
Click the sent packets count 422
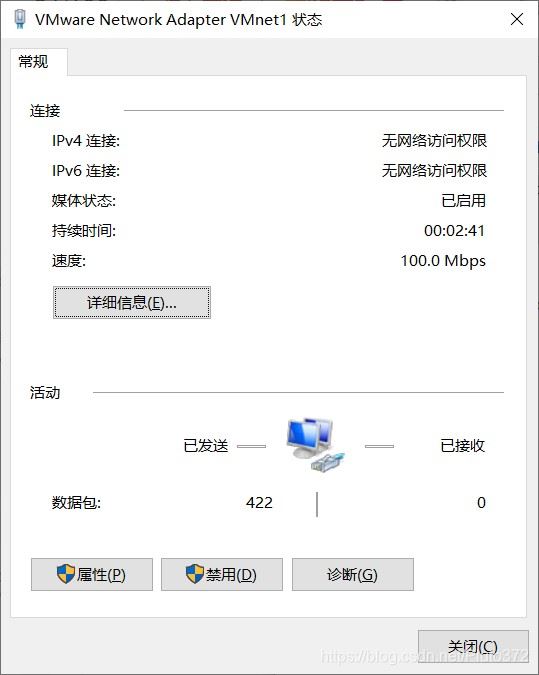coord(259,502)
